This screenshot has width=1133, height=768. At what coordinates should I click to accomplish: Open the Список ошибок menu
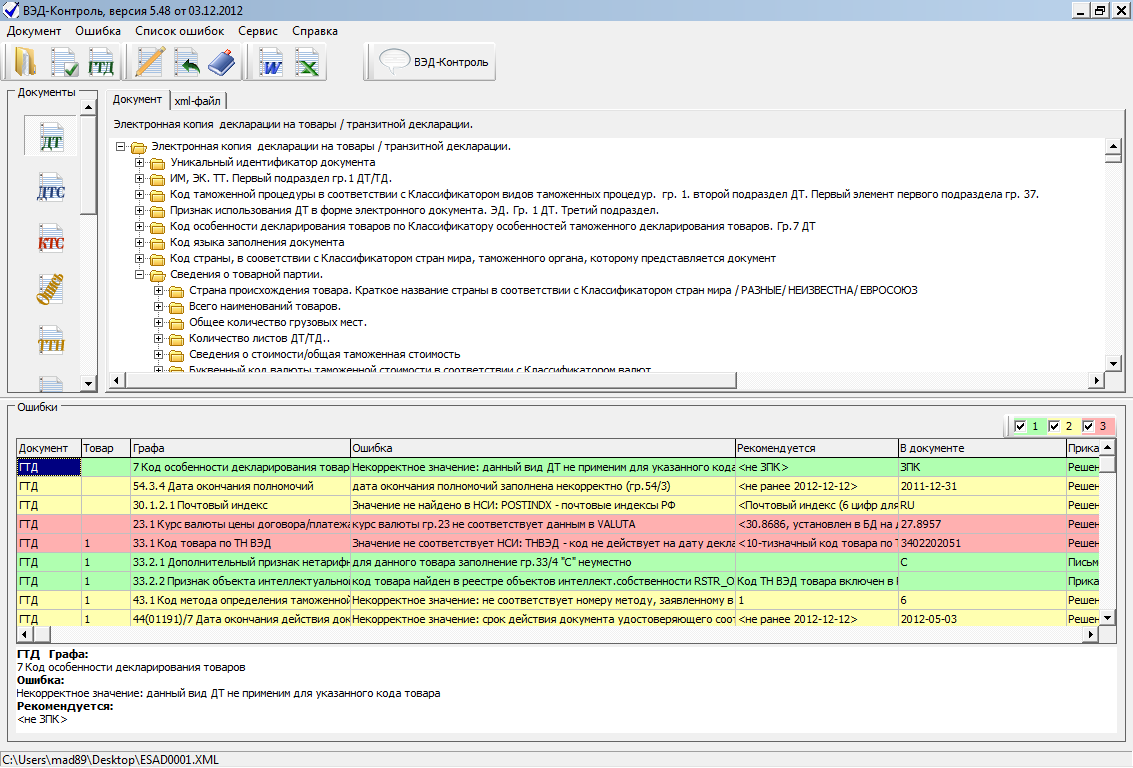coord(179,31)
